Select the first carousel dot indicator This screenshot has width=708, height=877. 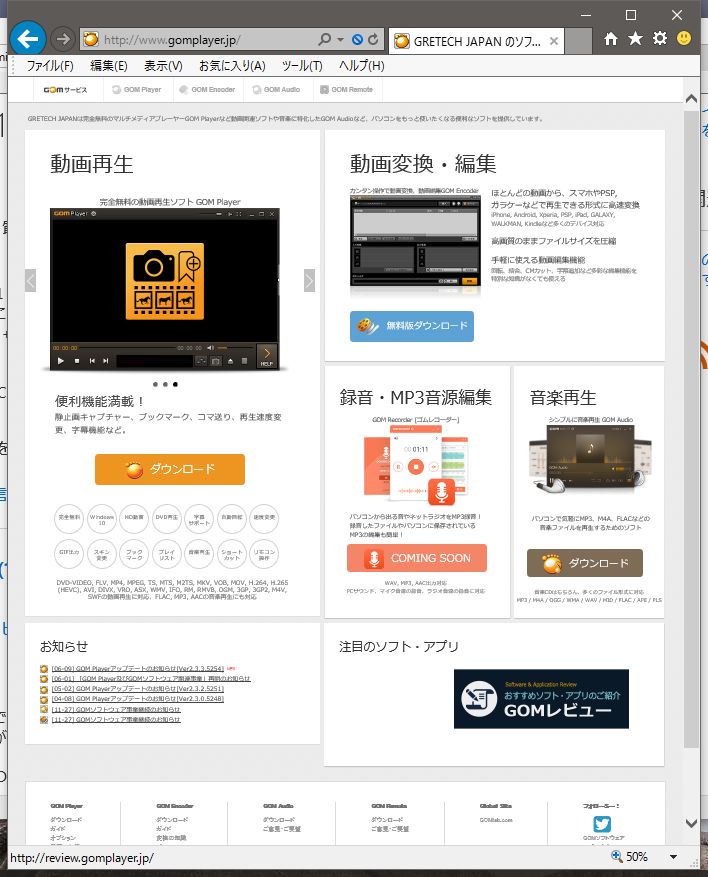pyautogui.click(x=155, y=384)
